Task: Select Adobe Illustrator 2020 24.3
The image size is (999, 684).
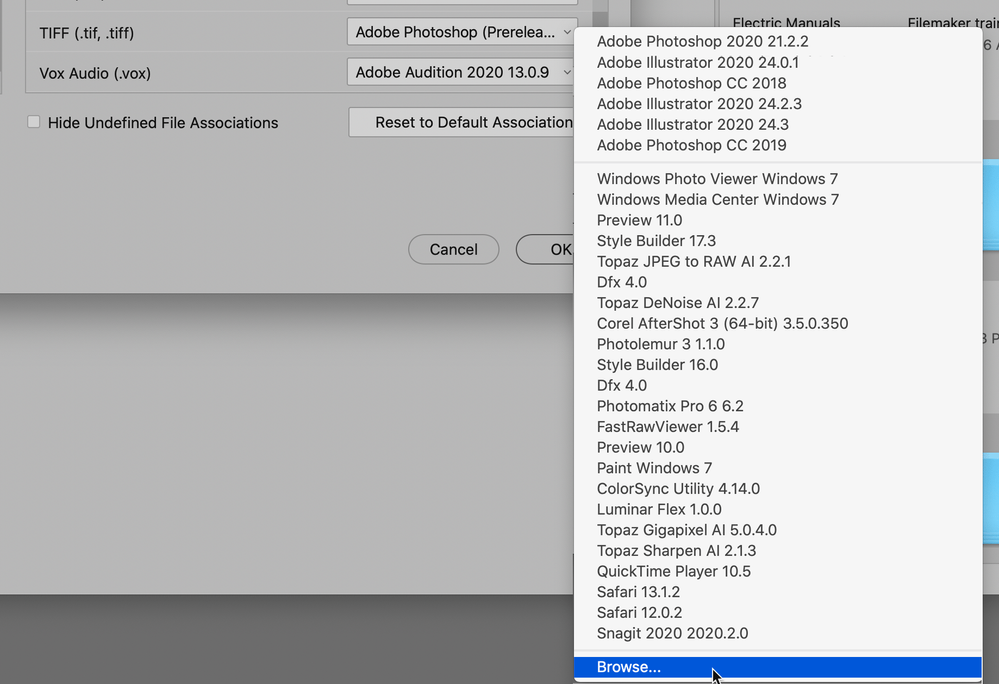Action: coord(777,124)
